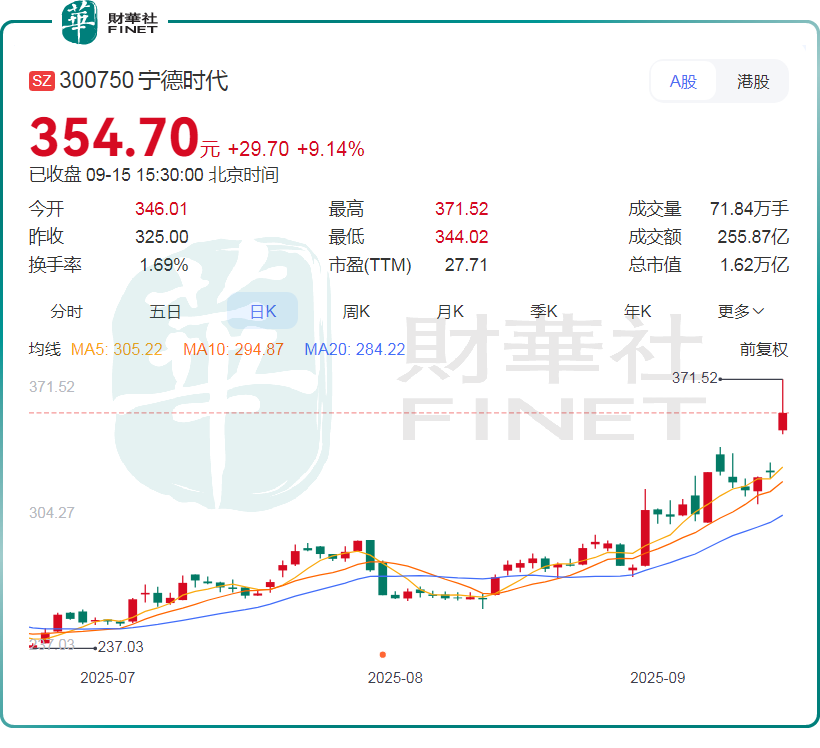Click the 昨收 value 325.00
This screenshot has width=820, height=748.
tap(162, 236)
